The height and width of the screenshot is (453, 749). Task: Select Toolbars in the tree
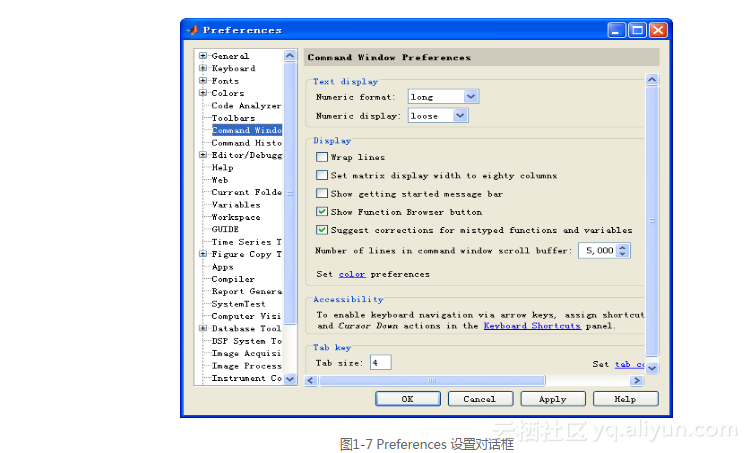233,118
